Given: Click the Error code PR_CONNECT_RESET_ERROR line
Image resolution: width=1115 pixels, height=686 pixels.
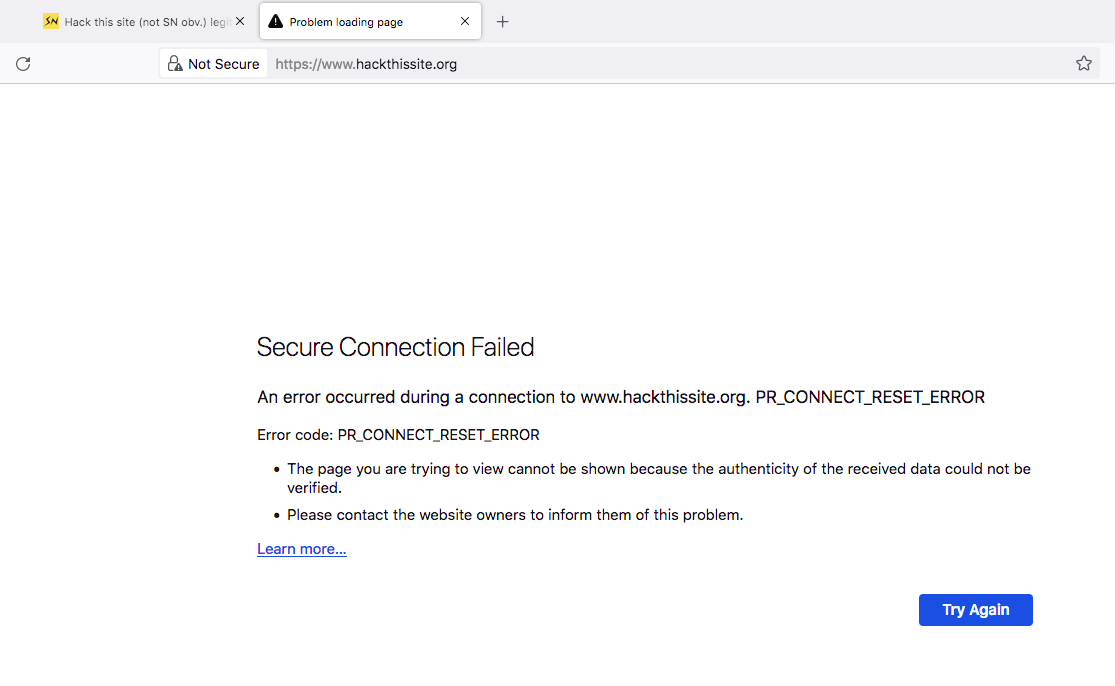Looking at the screenshot, I should tap(398, 435).
